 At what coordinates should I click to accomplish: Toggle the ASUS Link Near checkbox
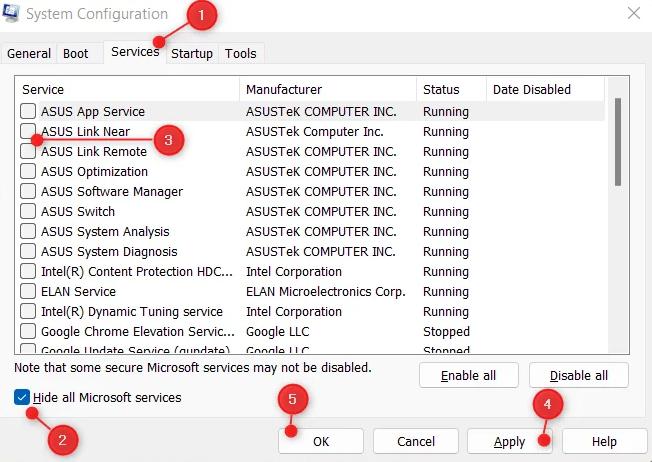28,131
